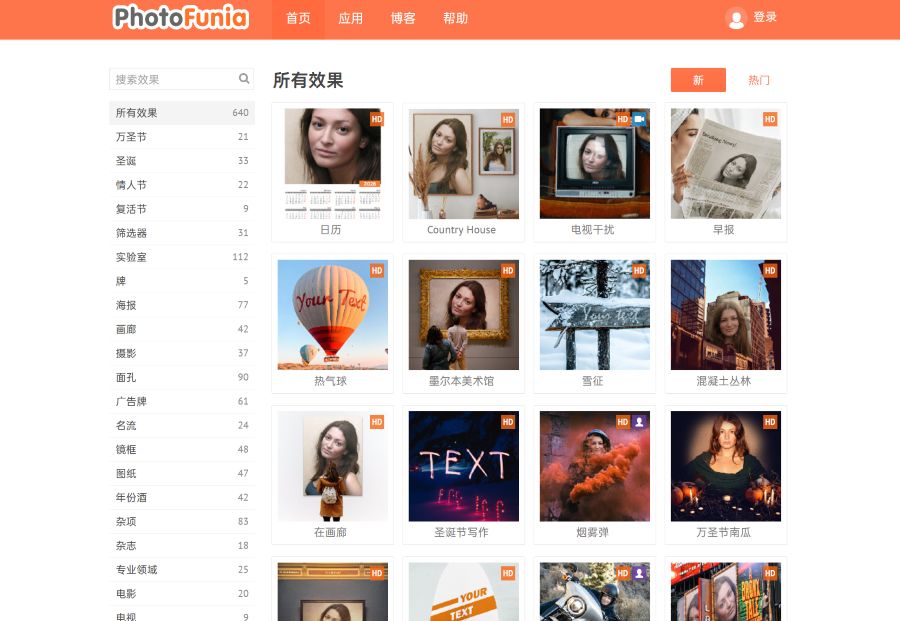Select the 万圣节 category
Screen dimensions: 900x621
click(131, 137)
